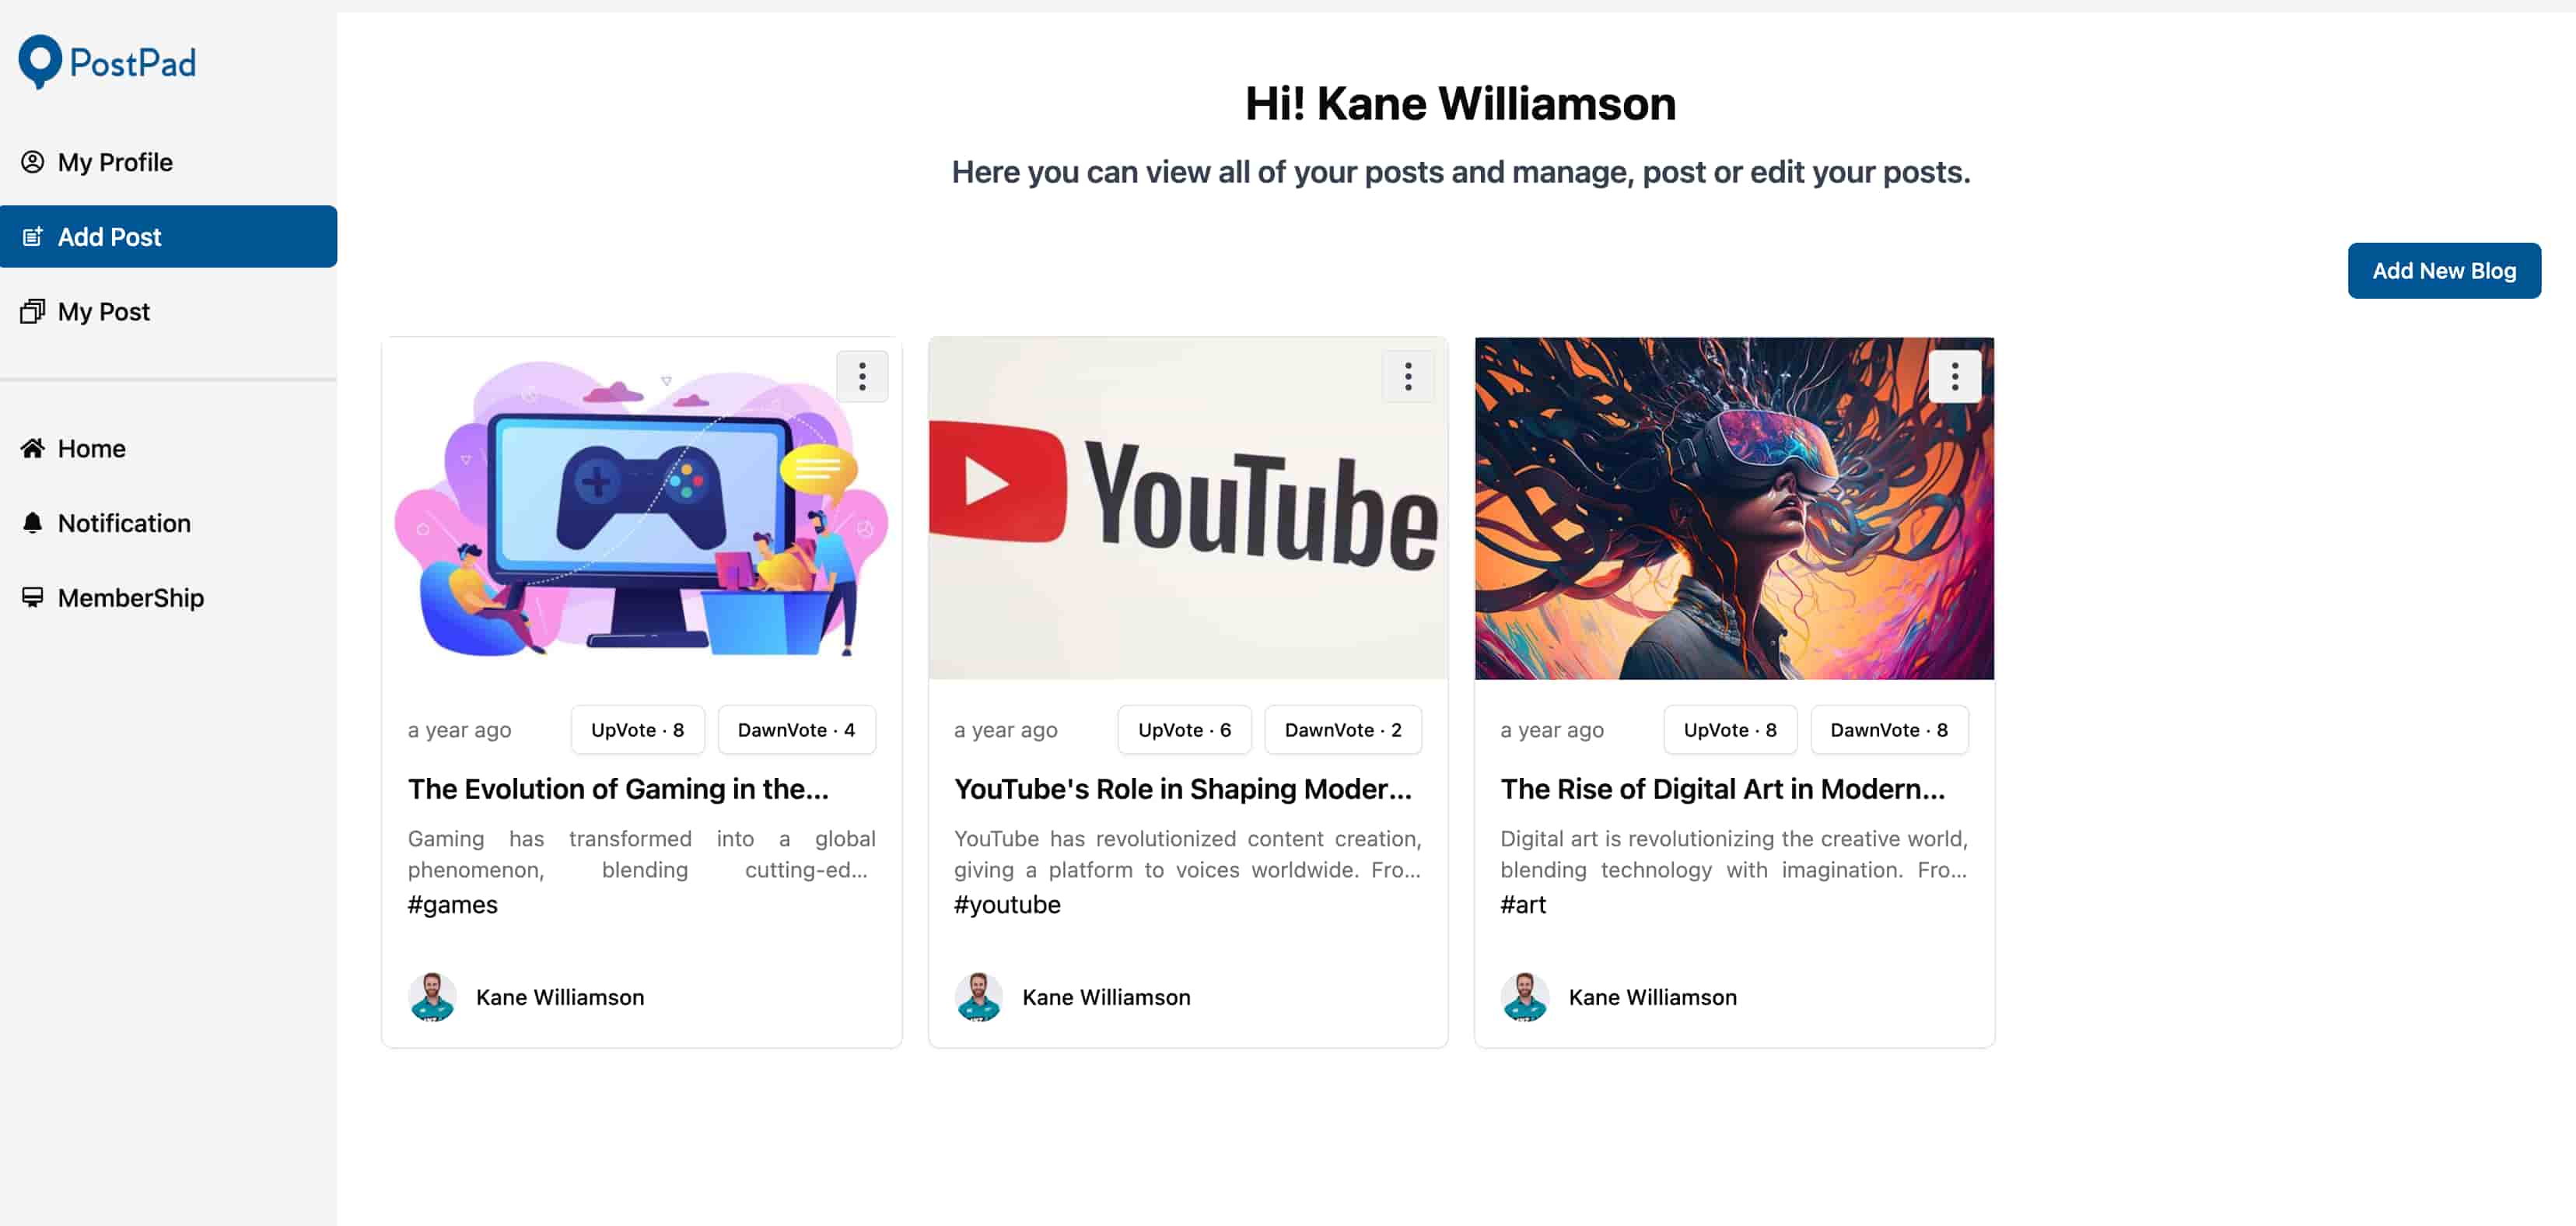Open the three-dot menu on digital art post
This screenshot has width=2576, height=1226.
tap(1954, 377)
